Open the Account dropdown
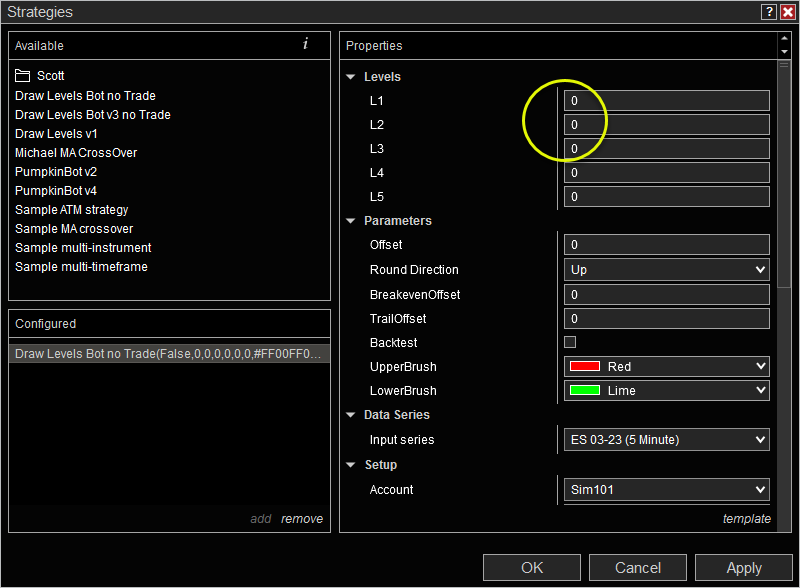This screenshot has height=588, width=800. (666, 489)
